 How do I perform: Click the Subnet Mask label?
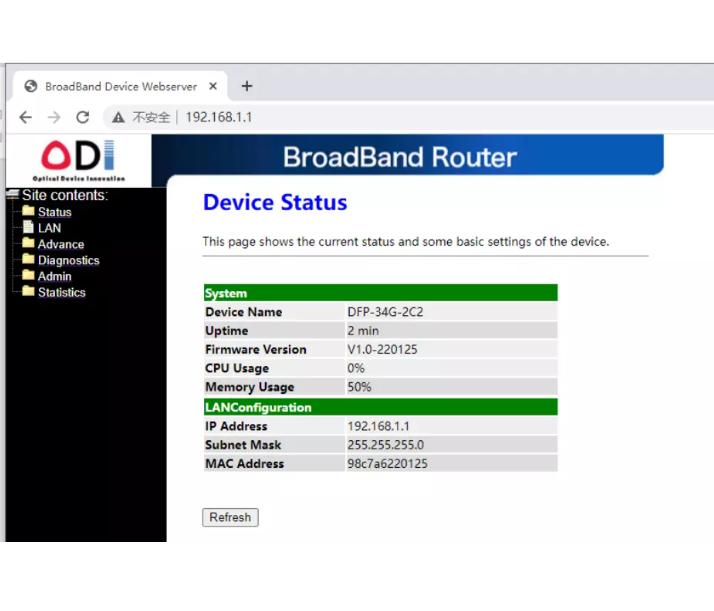click(243, 445)
